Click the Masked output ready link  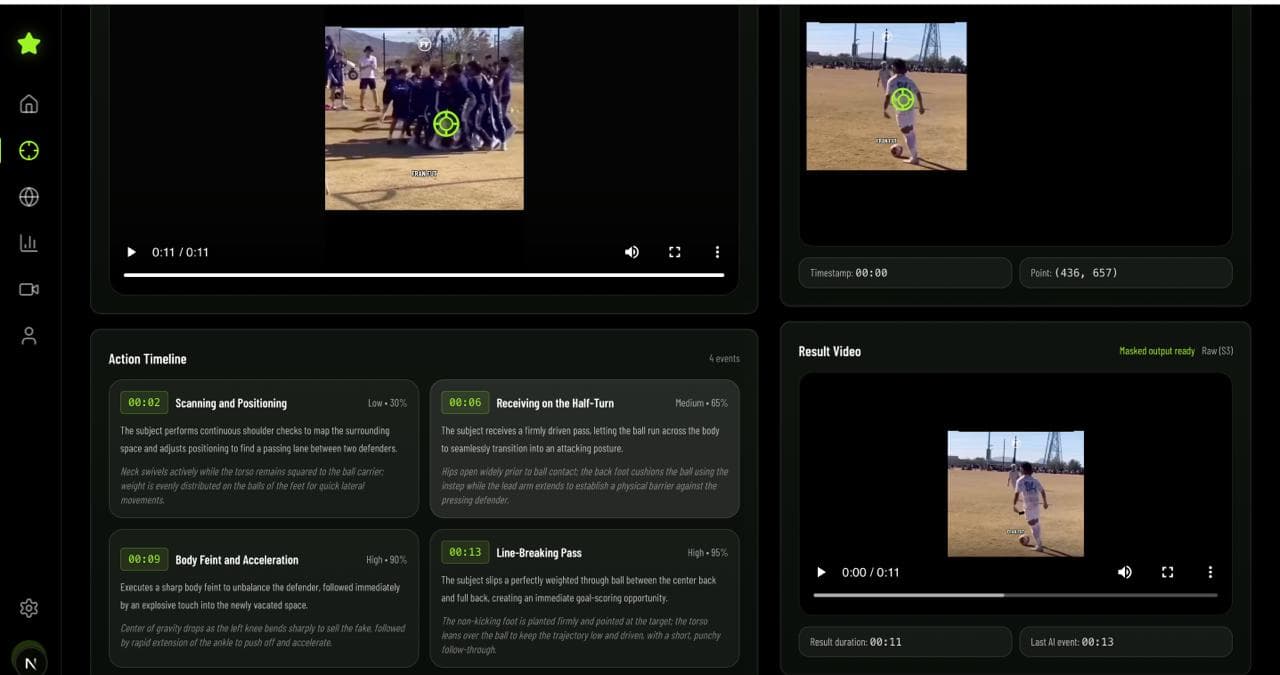pyautogui.click(x=1155, y=351)
